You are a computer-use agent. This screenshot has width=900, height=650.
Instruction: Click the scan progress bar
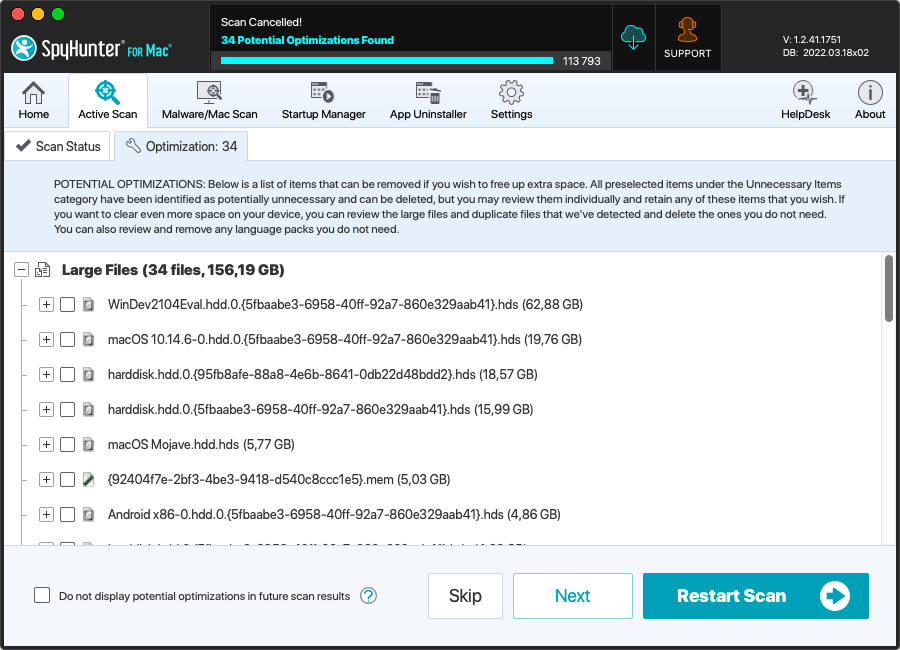click(x=386, y=61)
